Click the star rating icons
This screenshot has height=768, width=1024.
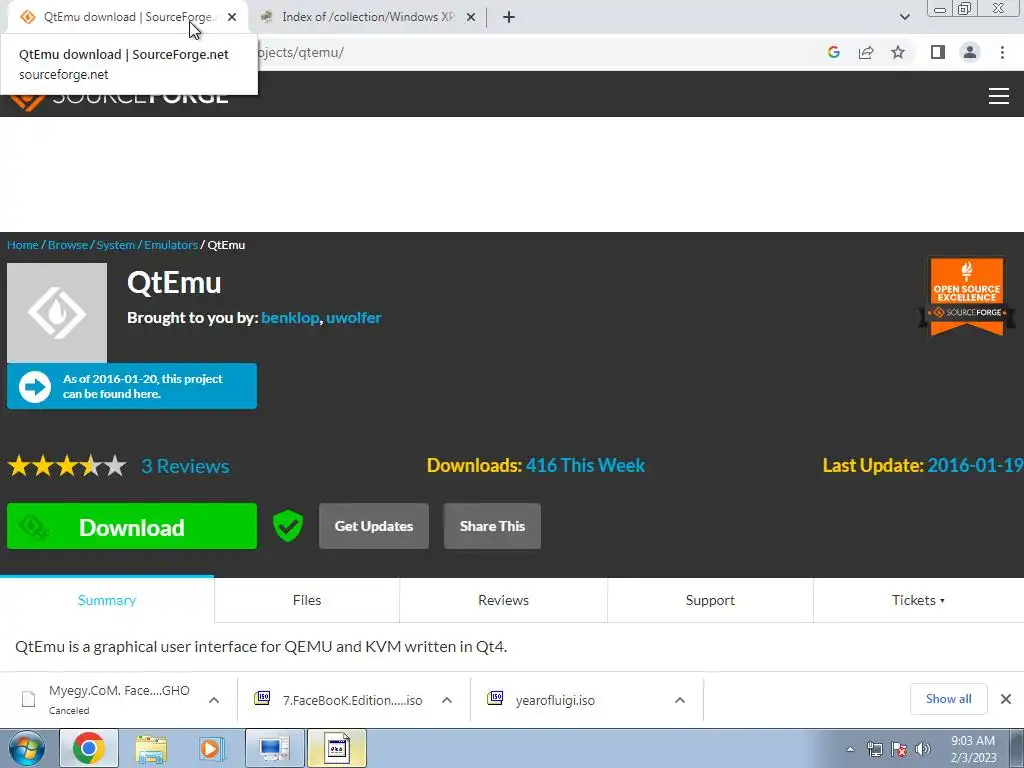point(67,466)
